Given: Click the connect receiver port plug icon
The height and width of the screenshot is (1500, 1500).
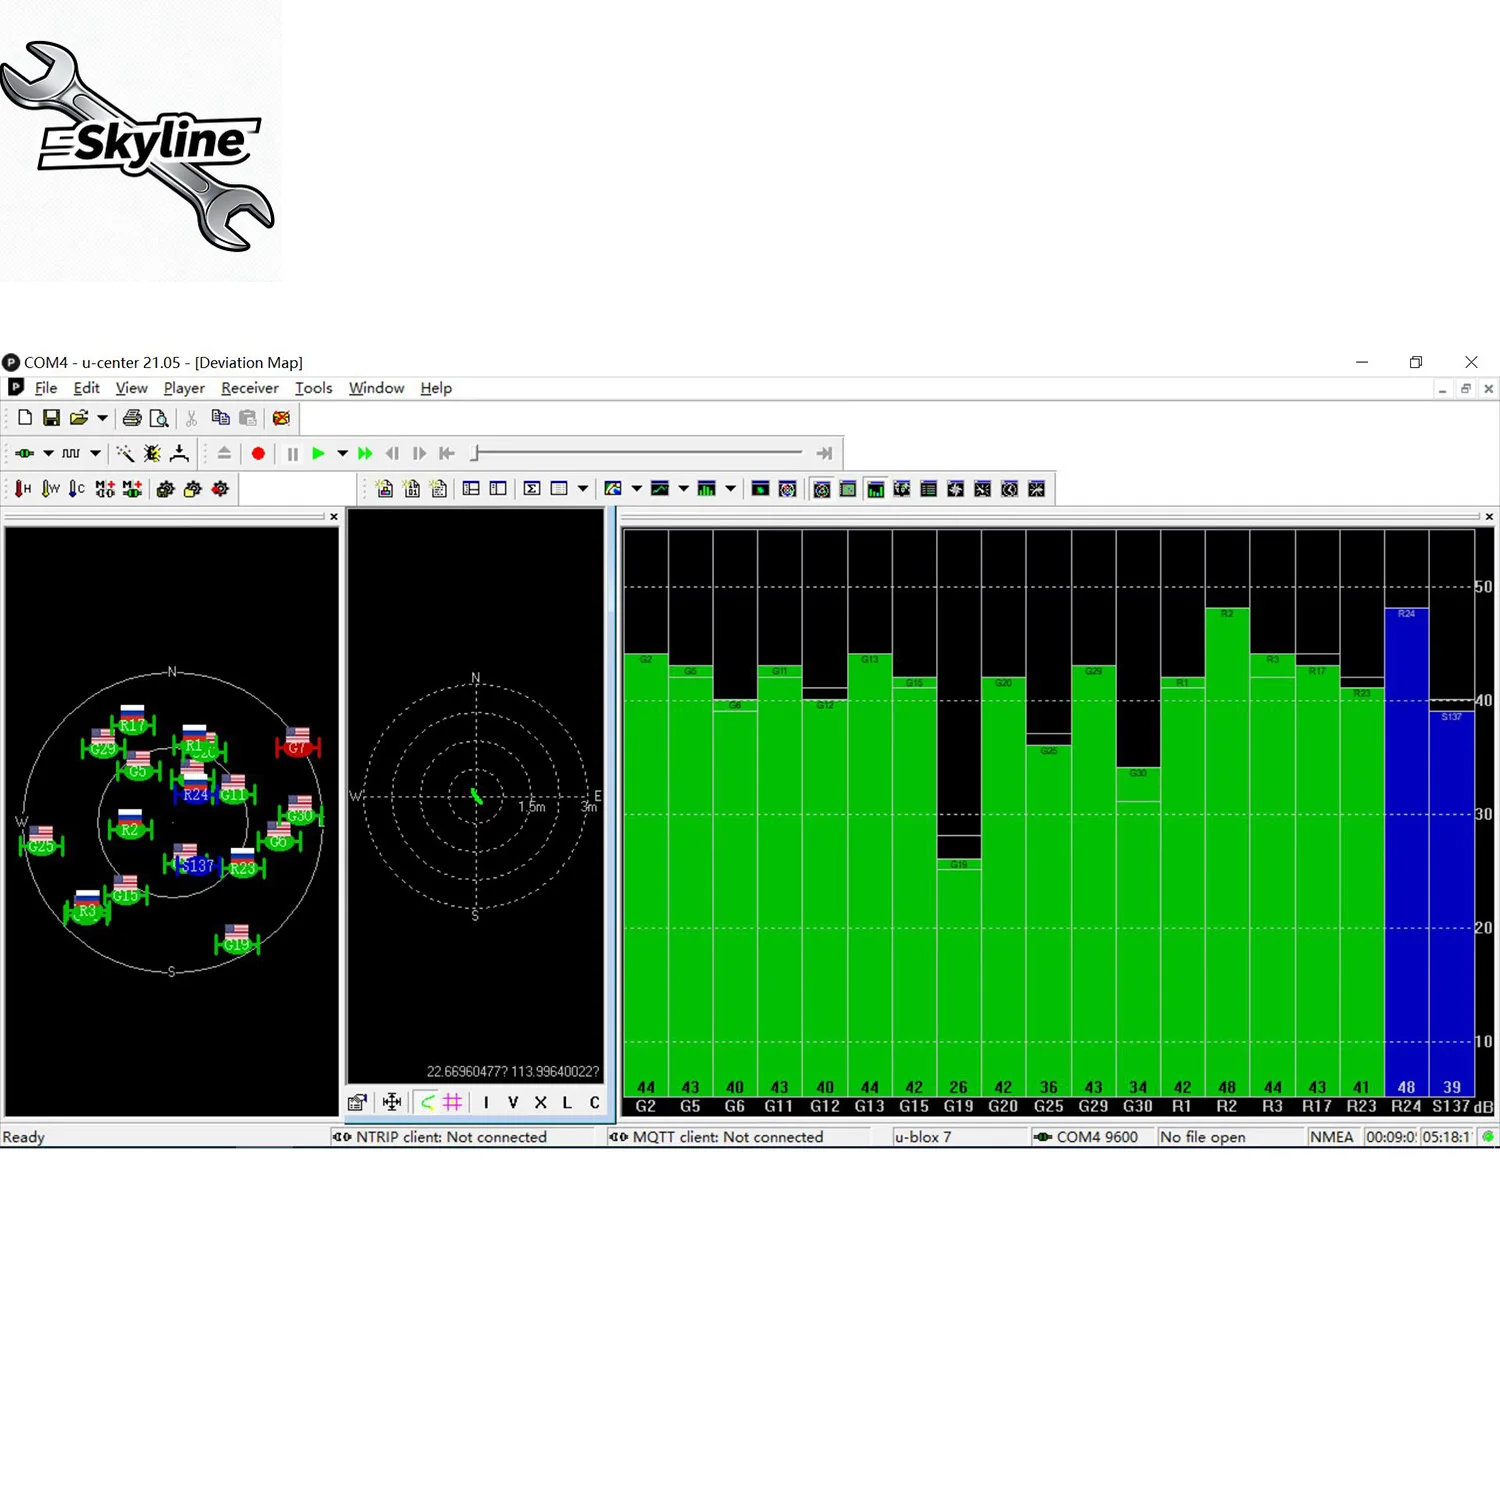Looking at the screenshot, I should [x=24, y=453].
